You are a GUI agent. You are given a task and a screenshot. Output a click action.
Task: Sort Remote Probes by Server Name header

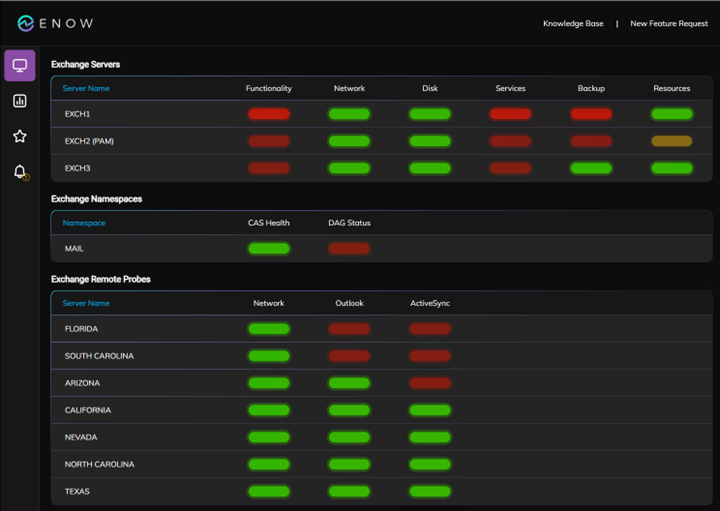86,303
